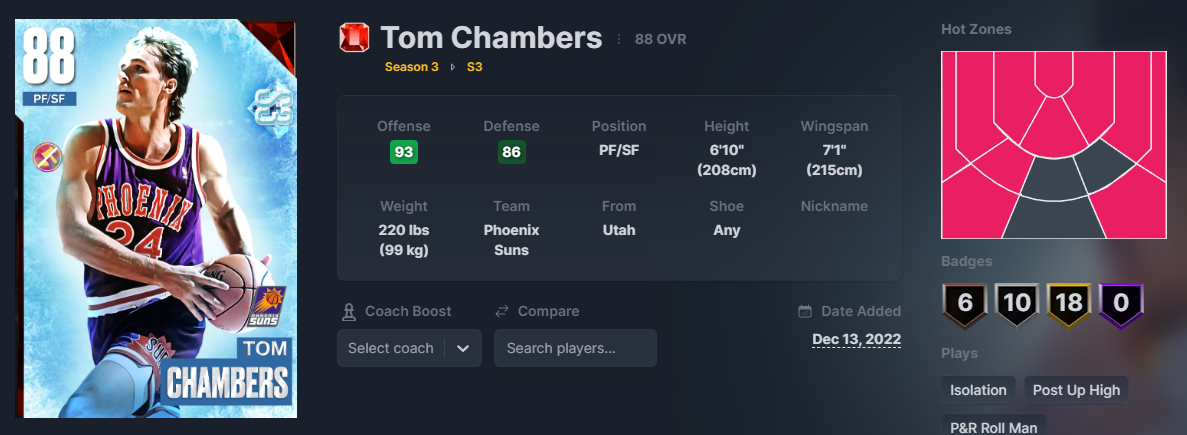Click the black badge icon showing 6
The width and height of the screenshot is (1187, 435).
pyautogui.click(x=964, y=303)
